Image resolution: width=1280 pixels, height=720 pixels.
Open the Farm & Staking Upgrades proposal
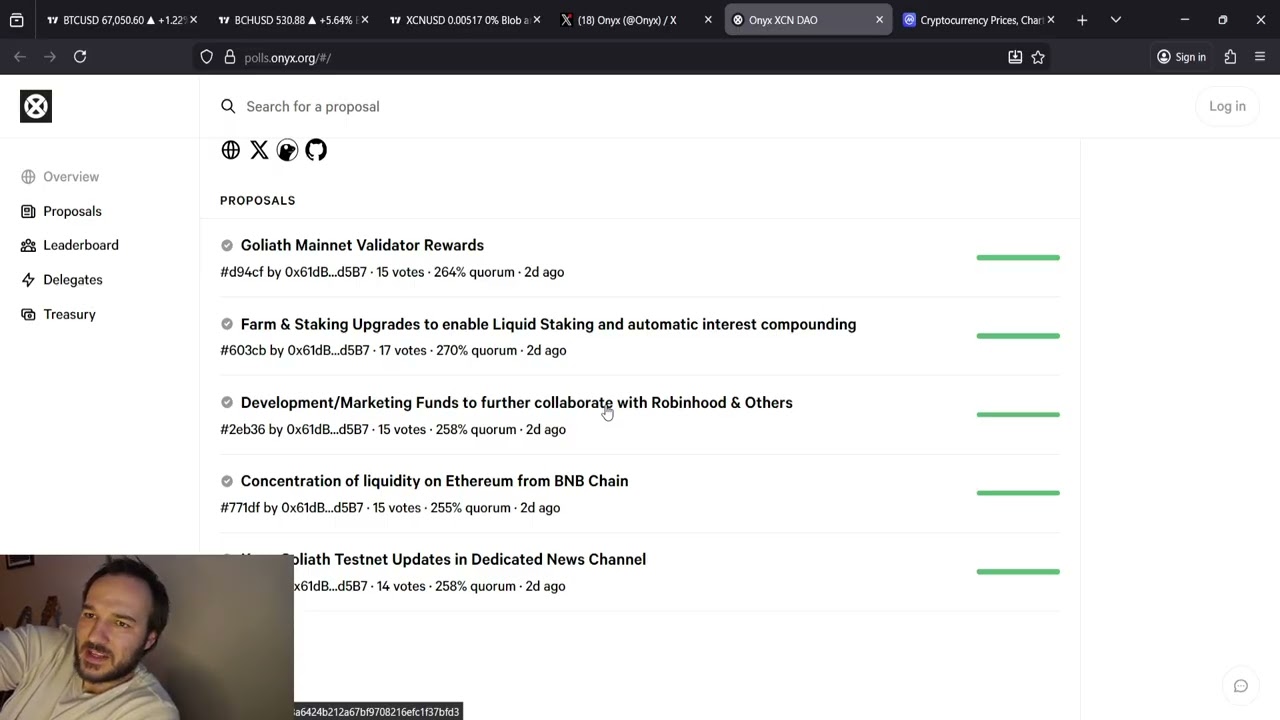click(x=548, y=324)
